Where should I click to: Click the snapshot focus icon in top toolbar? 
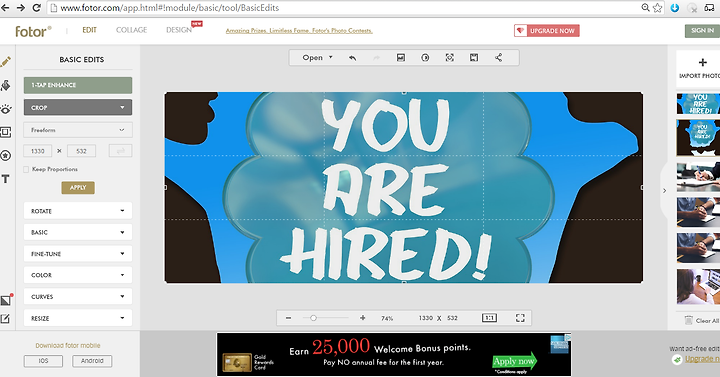[x=450, y=58]
